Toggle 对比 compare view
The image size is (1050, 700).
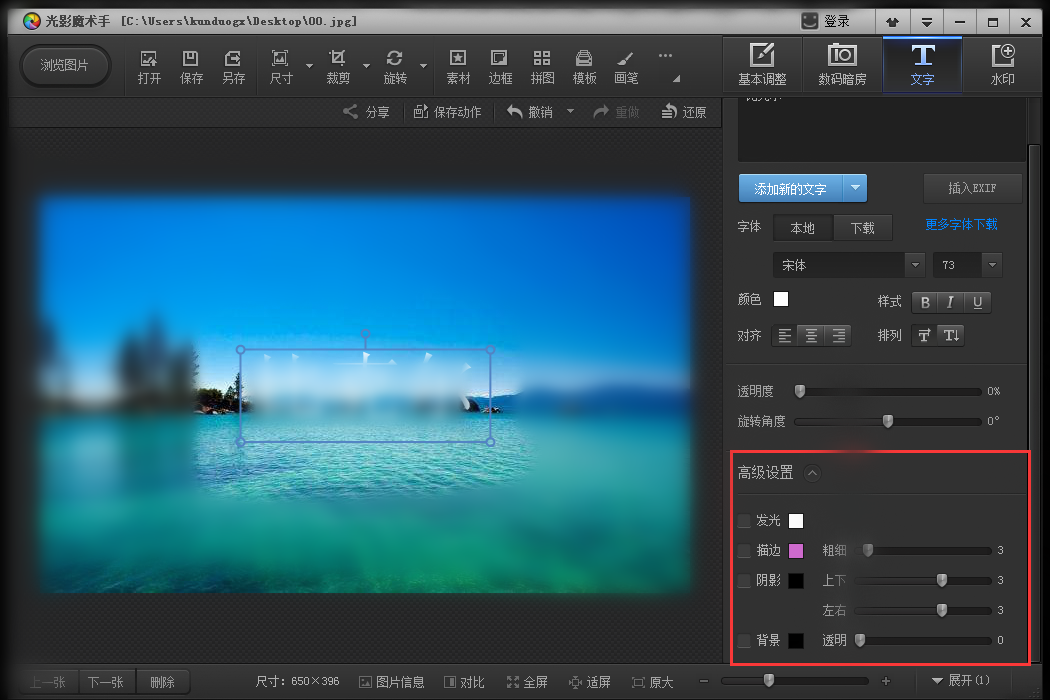pyautogui.click(x=464, y=682)
